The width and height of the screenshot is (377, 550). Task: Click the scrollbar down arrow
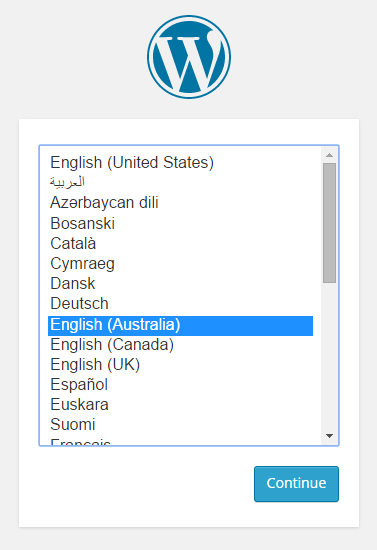[x=329, y=436]
